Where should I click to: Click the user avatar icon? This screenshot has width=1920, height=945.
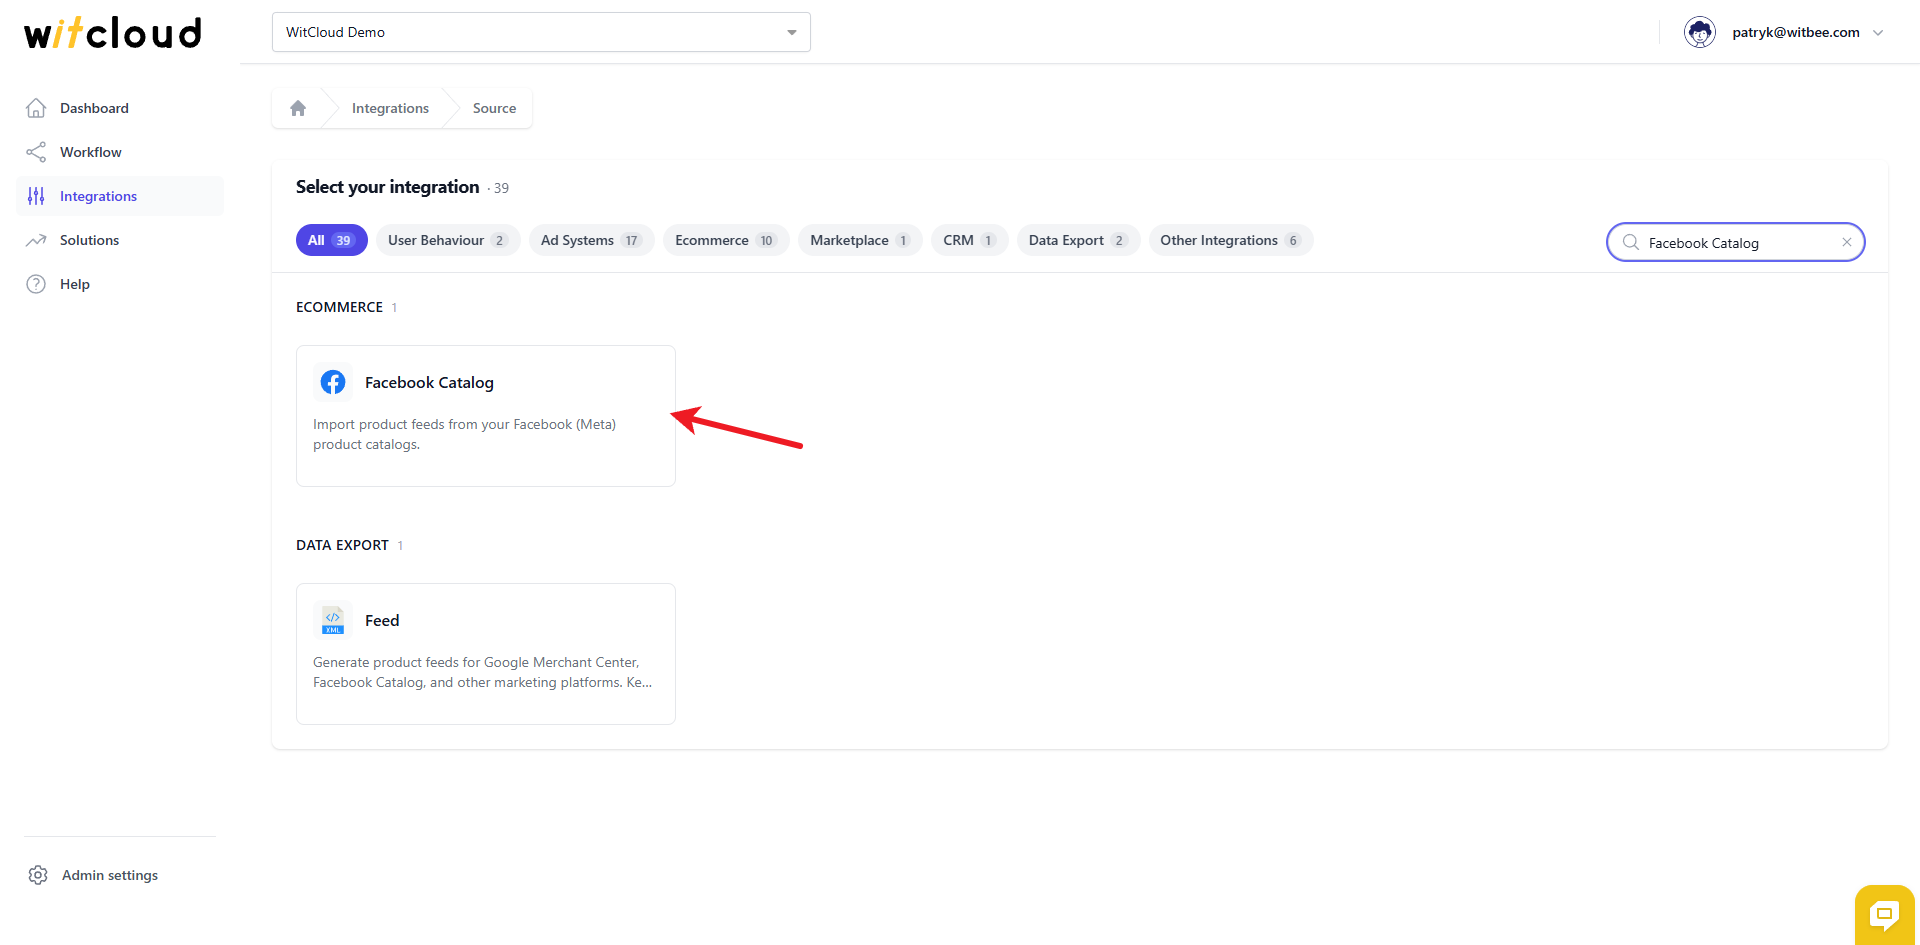point(1700,32)
